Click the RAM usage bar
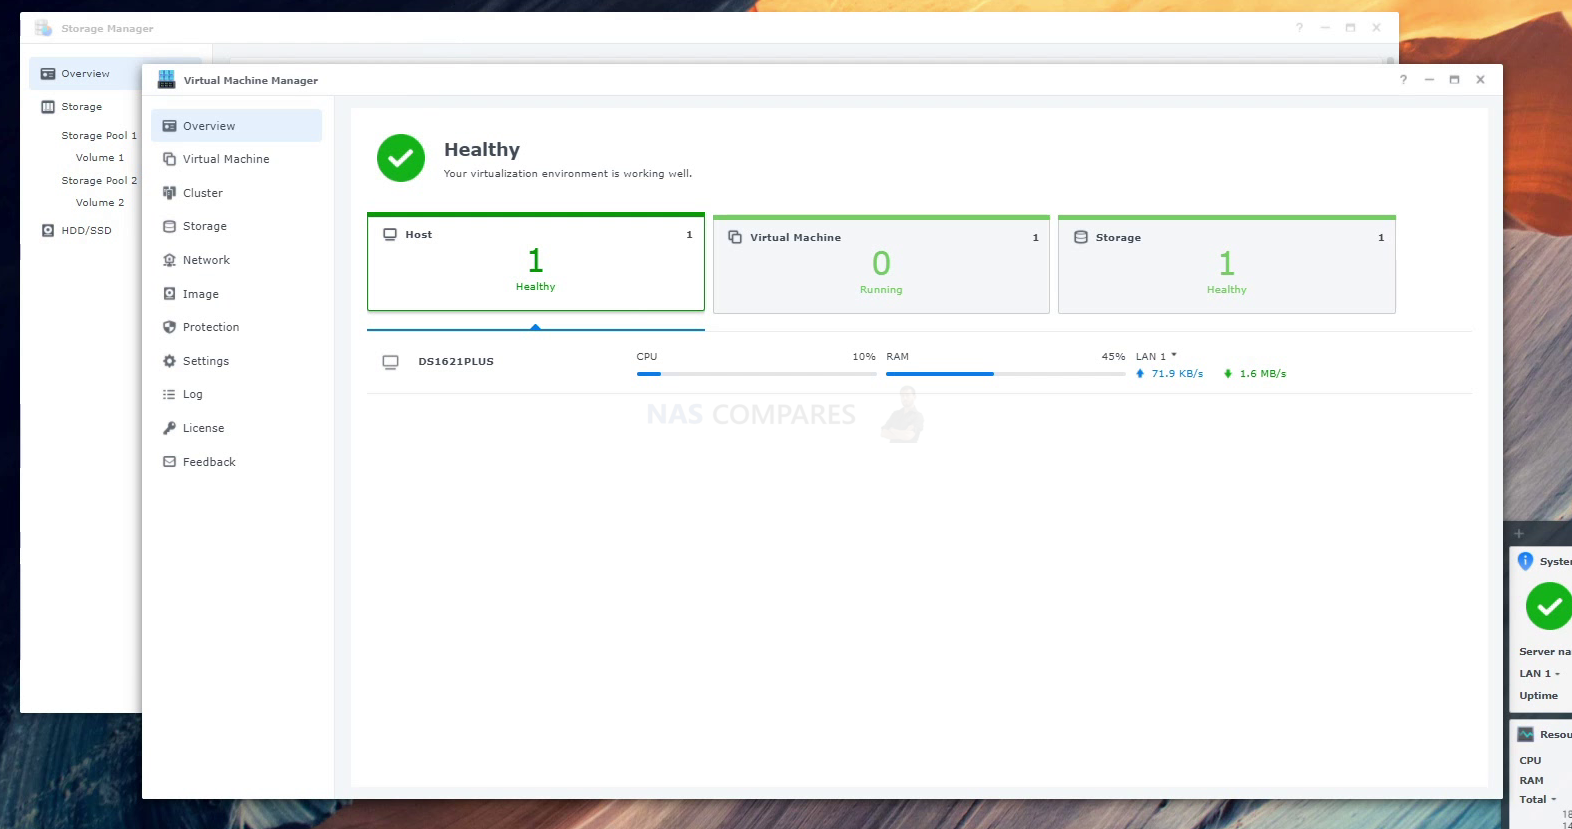The image size is (1572, 829). [x=1006, y=374]
